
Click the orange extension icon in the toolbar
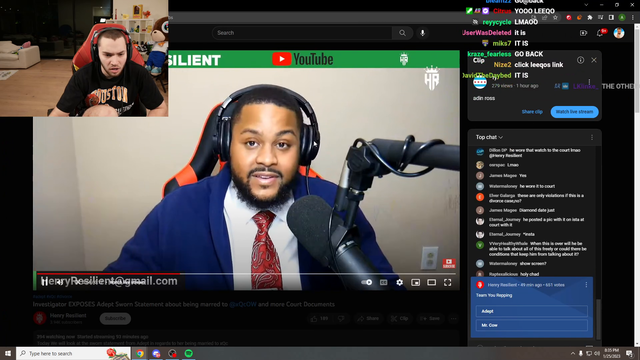pyautogui.click(x=579, y=18)
